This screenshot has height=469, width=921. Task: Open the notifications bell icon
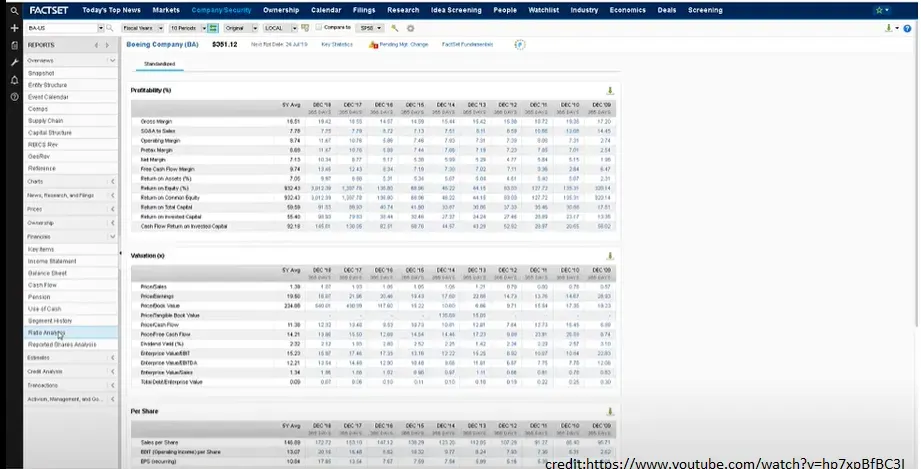14,79
